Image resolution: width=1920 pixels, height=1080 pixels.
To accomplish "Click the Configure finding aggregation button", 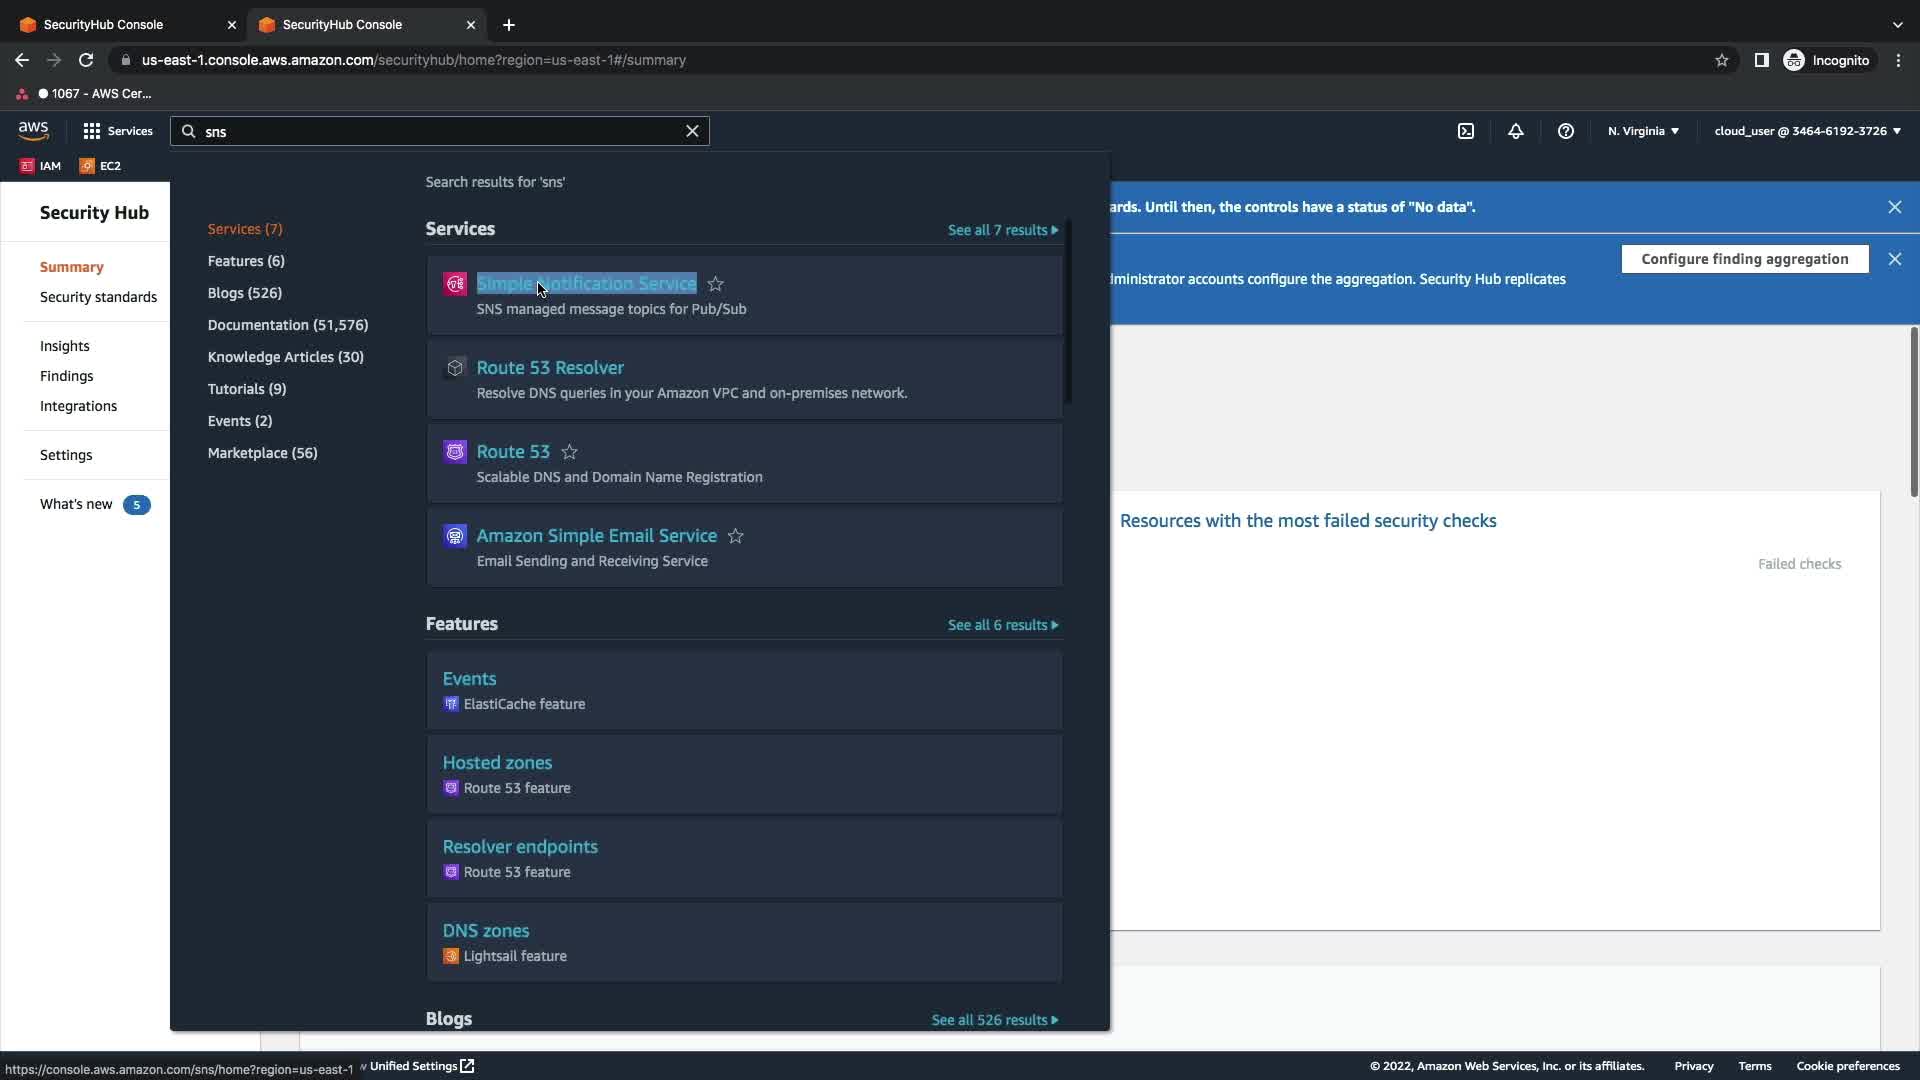I will 1744,259.
